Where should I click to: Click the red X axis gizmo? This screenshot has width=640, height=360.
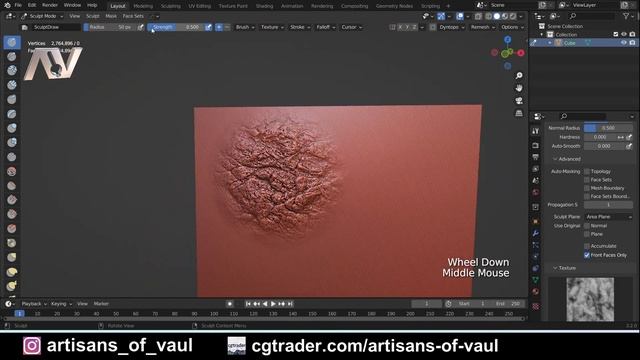pos(521,53)
